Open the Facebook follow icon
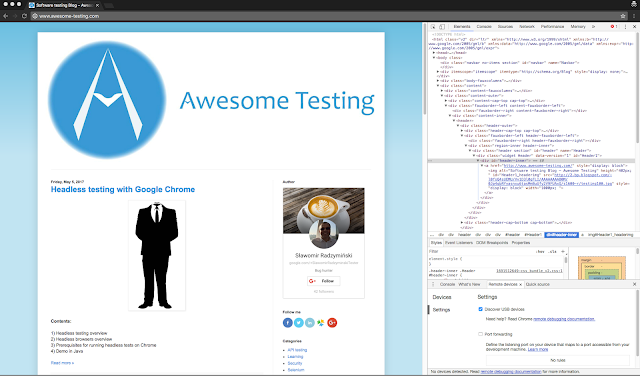640x376 pixels. (288, 323)
